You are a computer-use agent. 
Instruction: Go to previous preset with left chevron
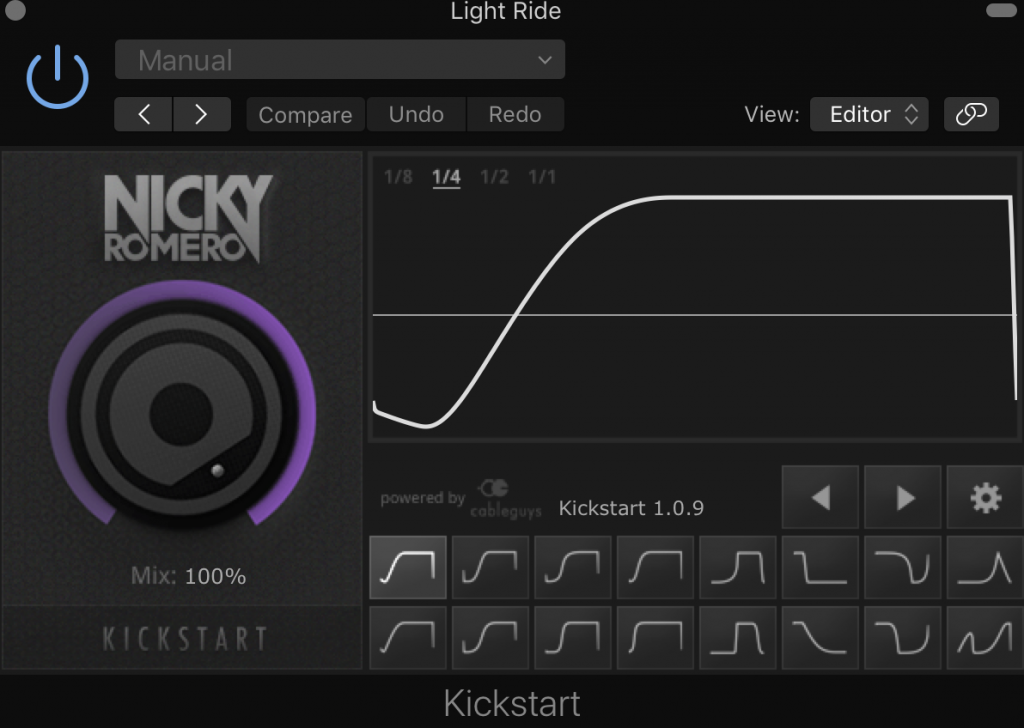coord(144,114)
